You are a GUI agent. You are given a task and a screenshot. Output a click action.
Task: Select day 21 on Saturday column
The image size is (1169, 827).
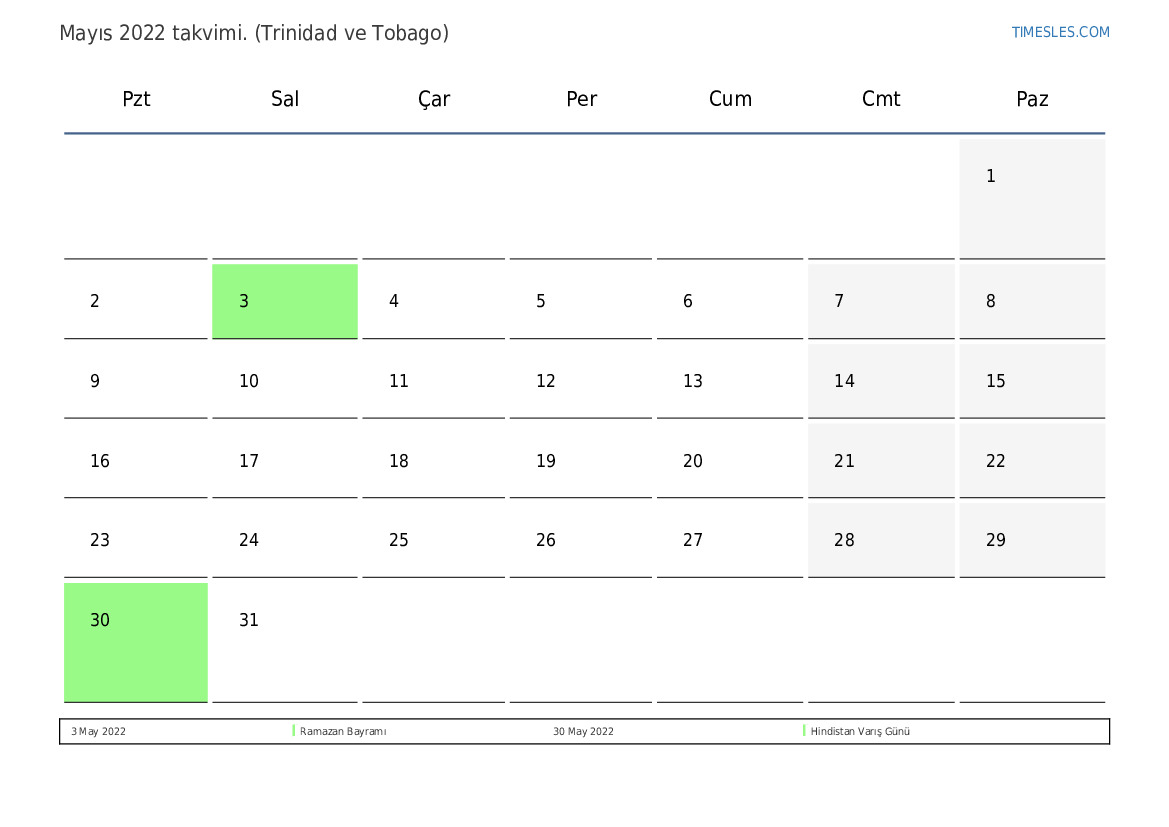click(x=881, y=461)
